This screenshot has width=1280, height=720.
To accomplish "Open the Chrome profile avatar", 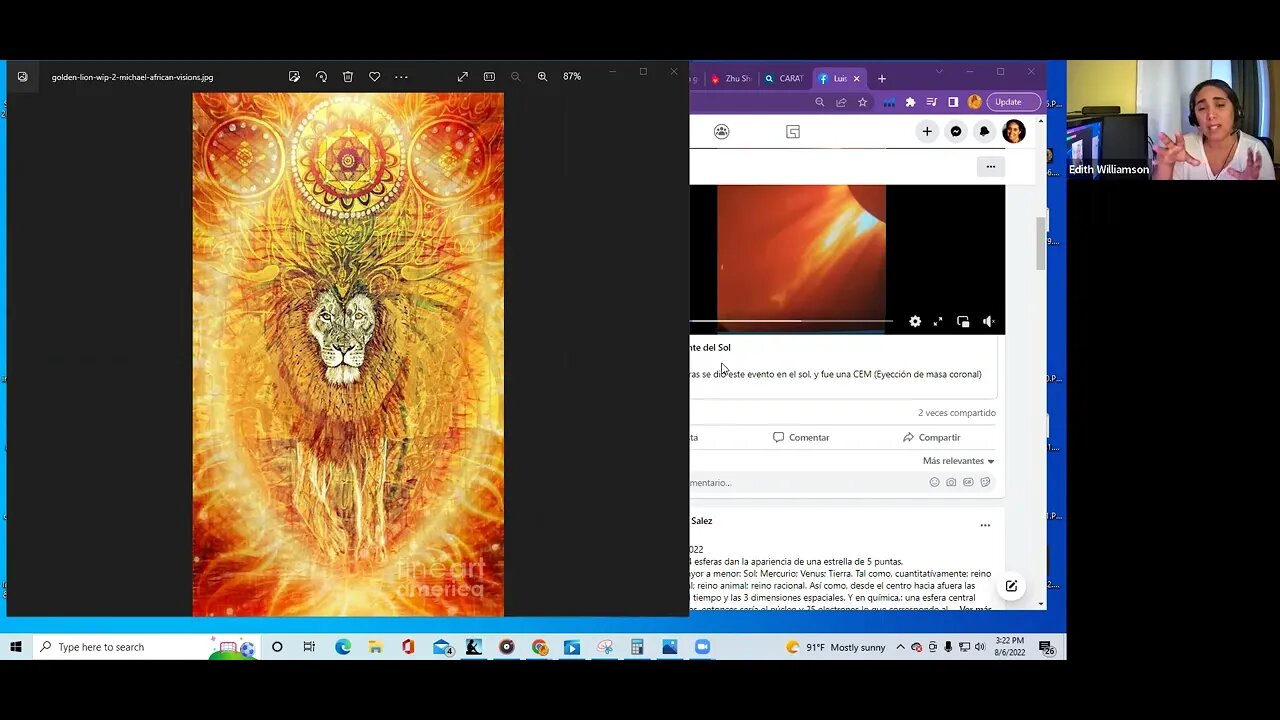I will [974, 102].
